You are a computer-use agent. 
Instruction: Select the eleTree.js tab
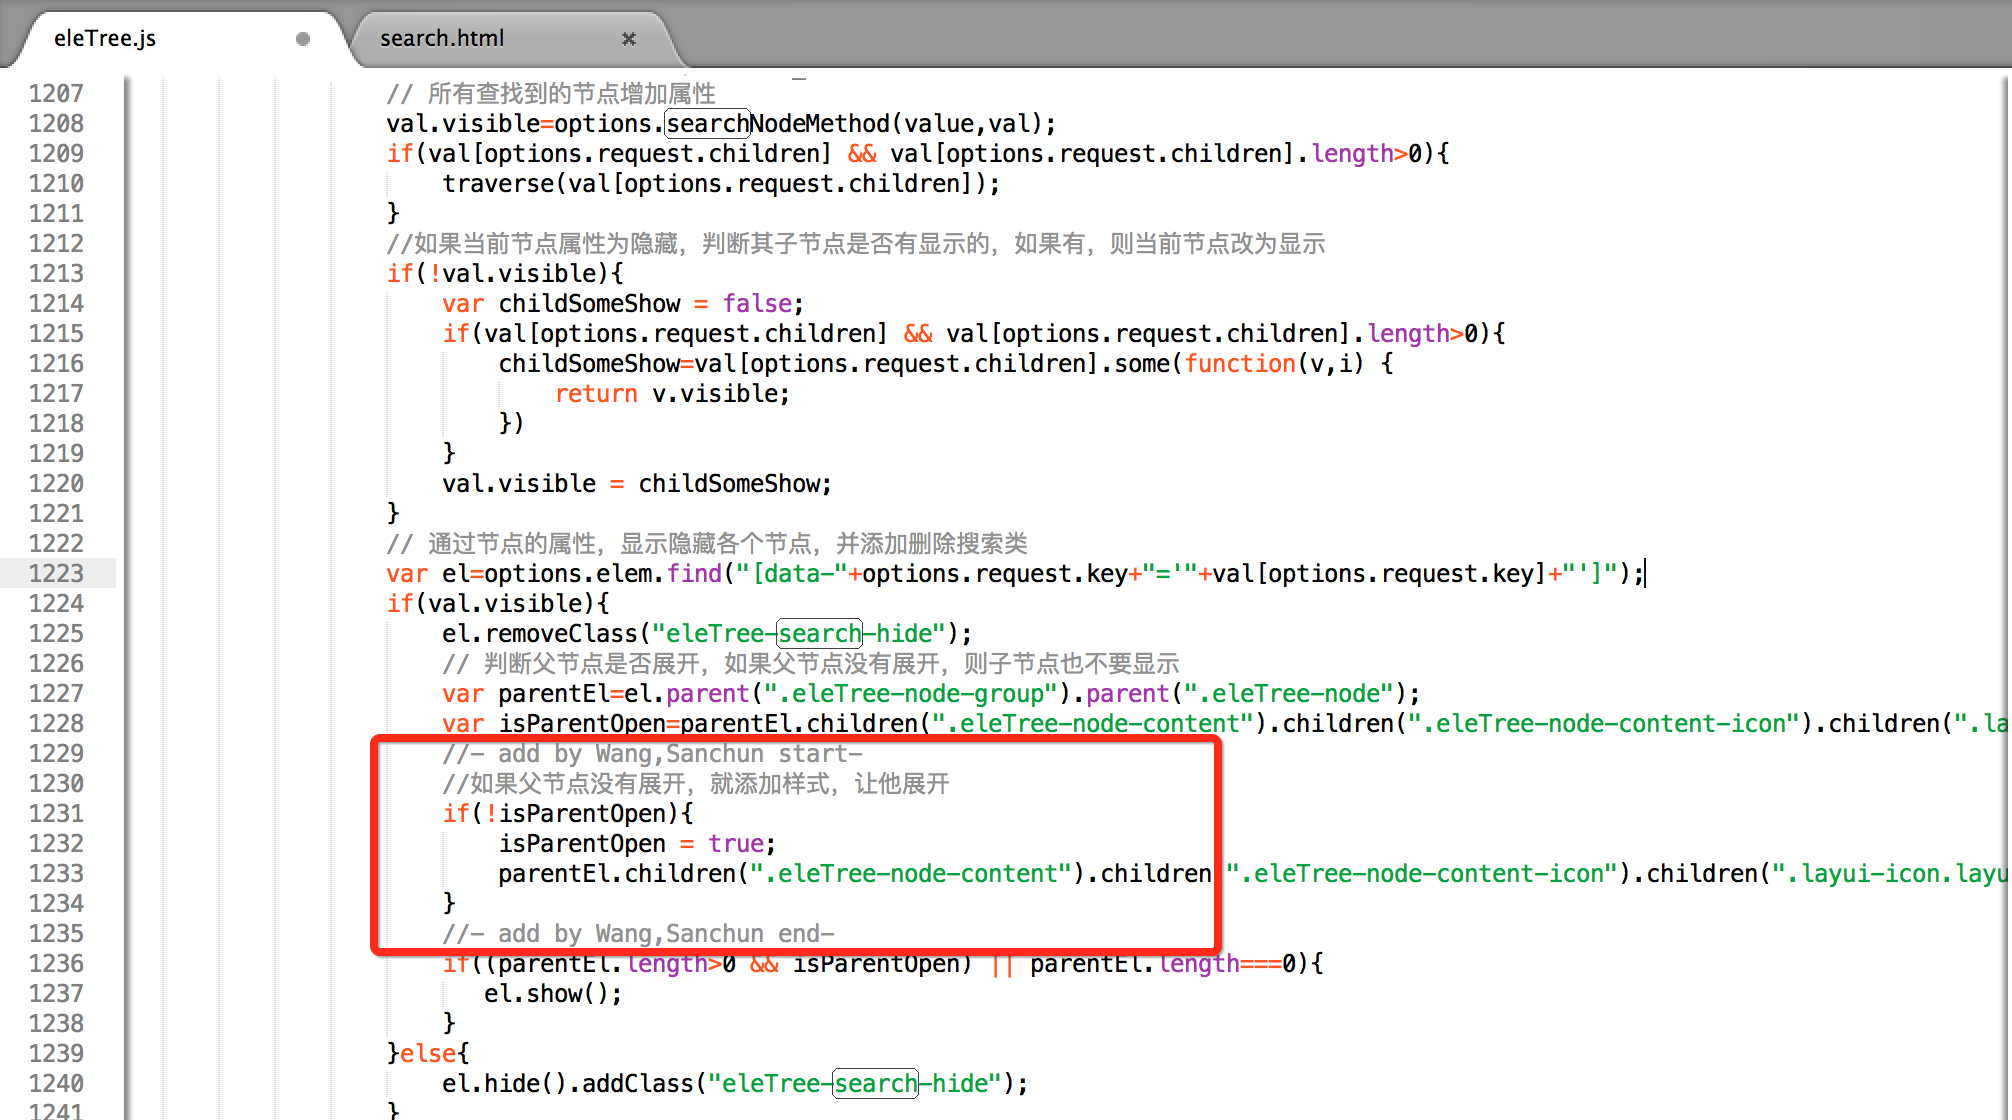click(x=105, y=39)
